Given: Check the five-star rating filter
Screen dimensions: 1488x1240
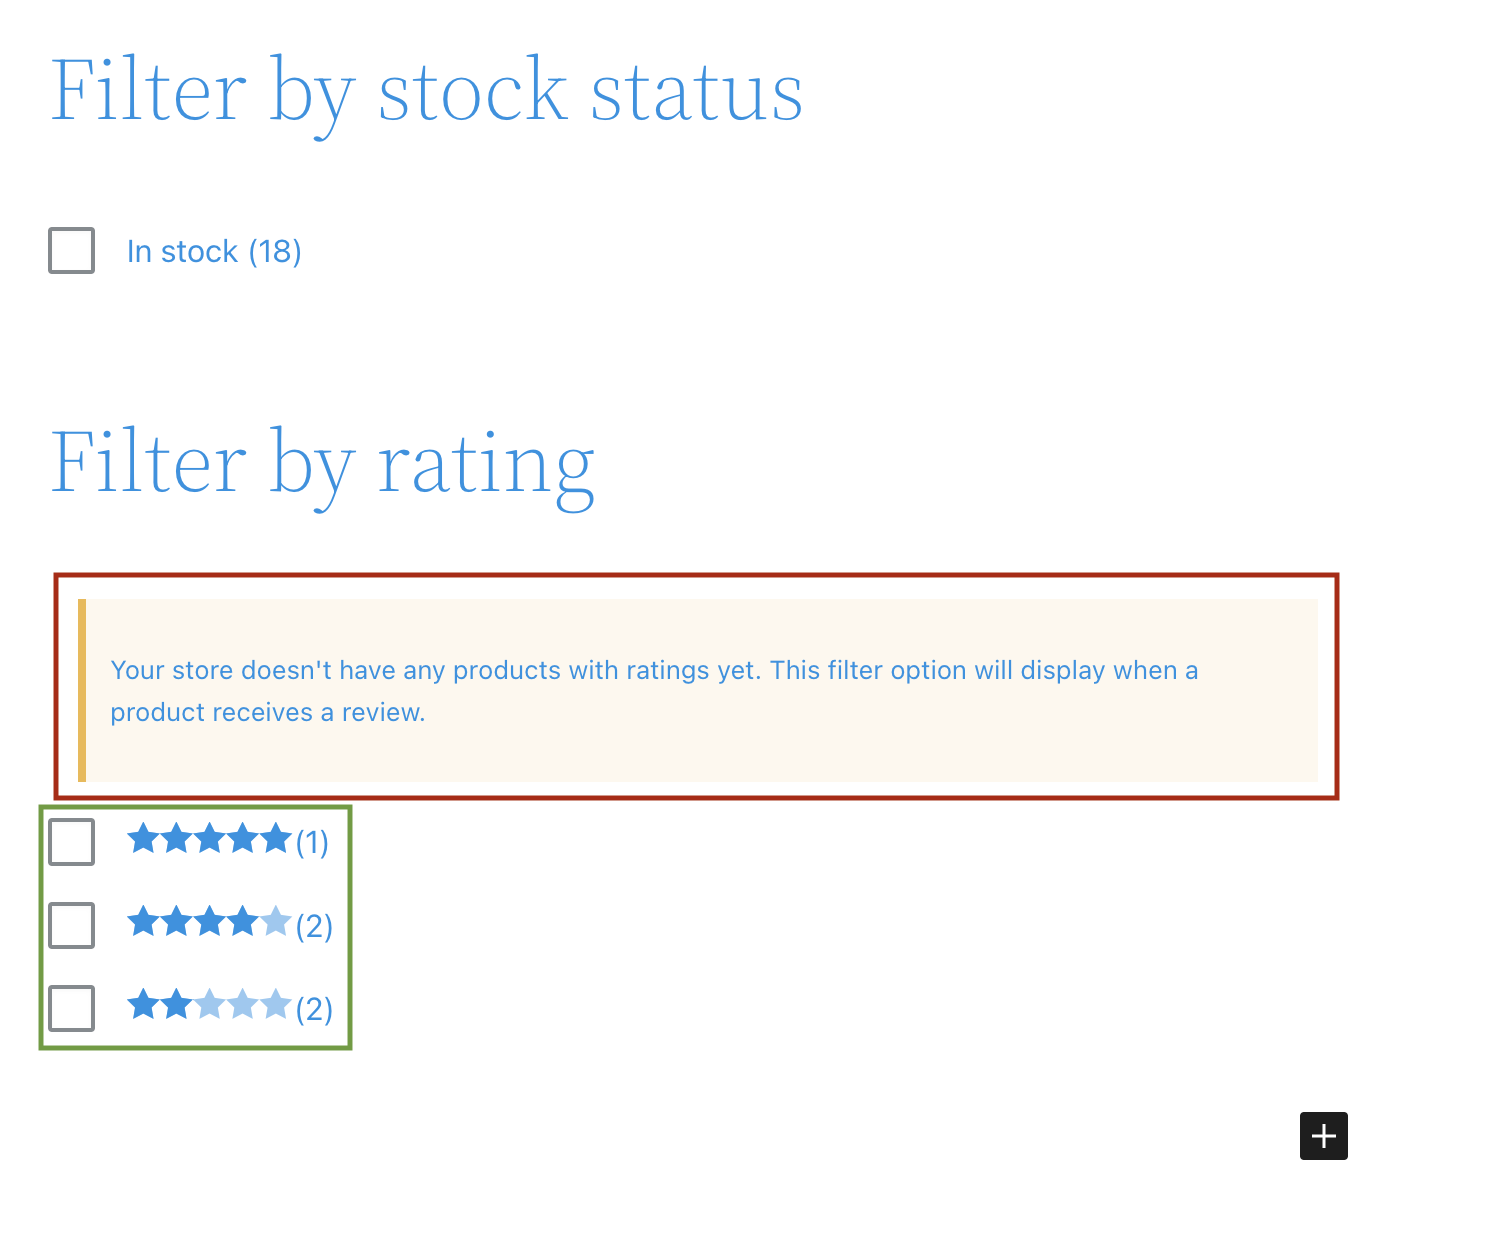Looking at the screenshot, I should point(70,842).
